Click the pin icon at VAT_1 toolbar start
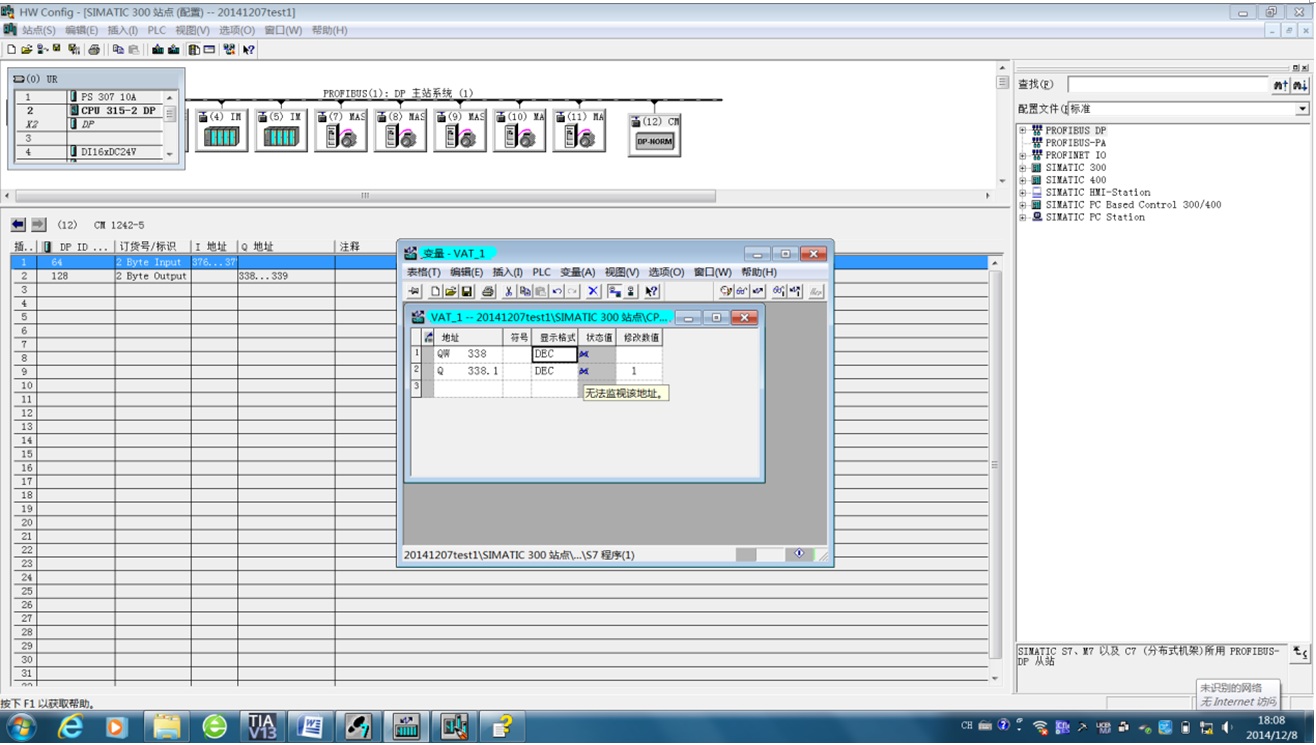 point(414,291)
